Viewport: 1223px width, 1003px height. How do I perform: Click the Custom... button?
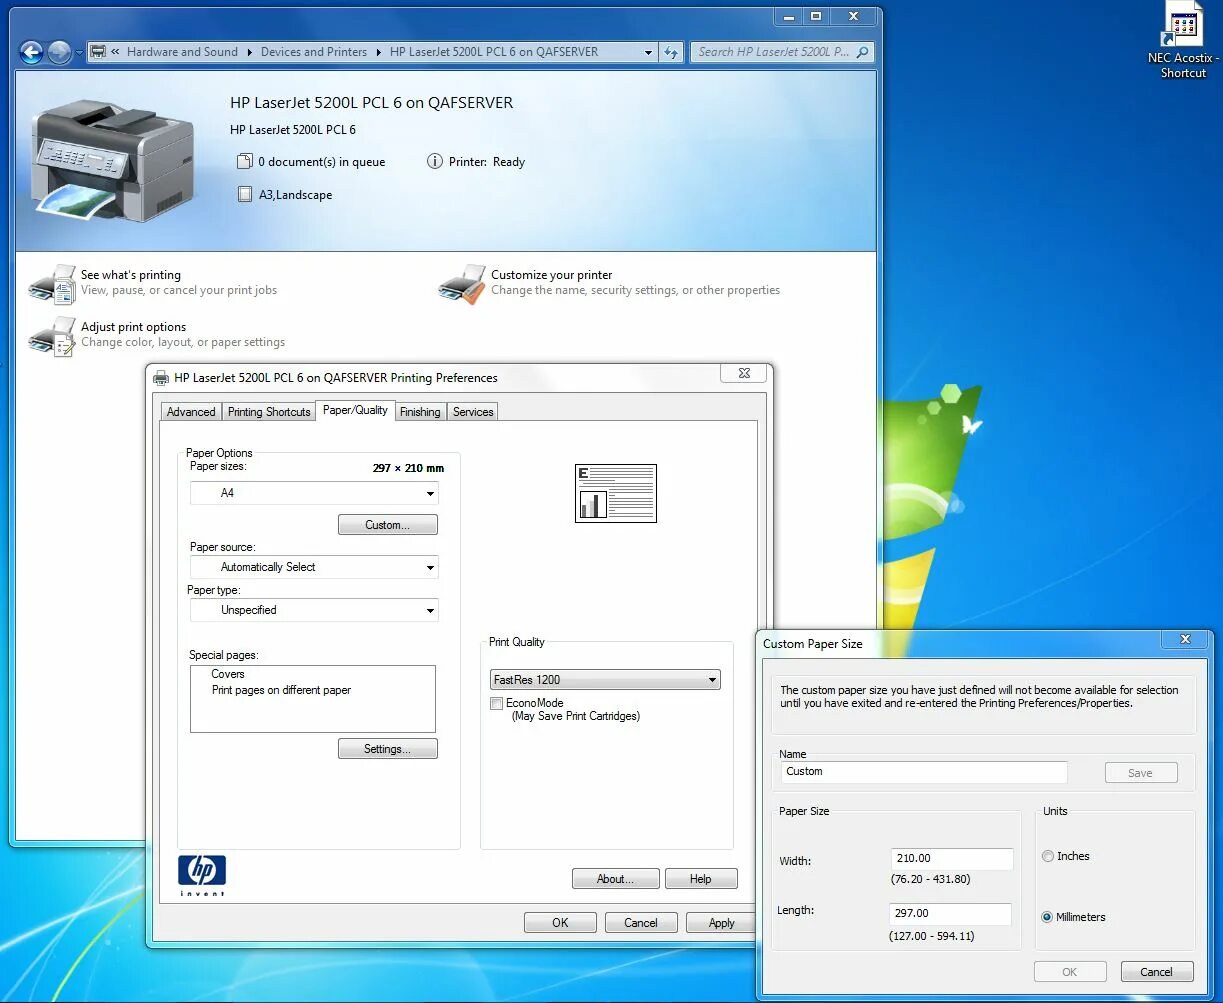tap(388, 525)
